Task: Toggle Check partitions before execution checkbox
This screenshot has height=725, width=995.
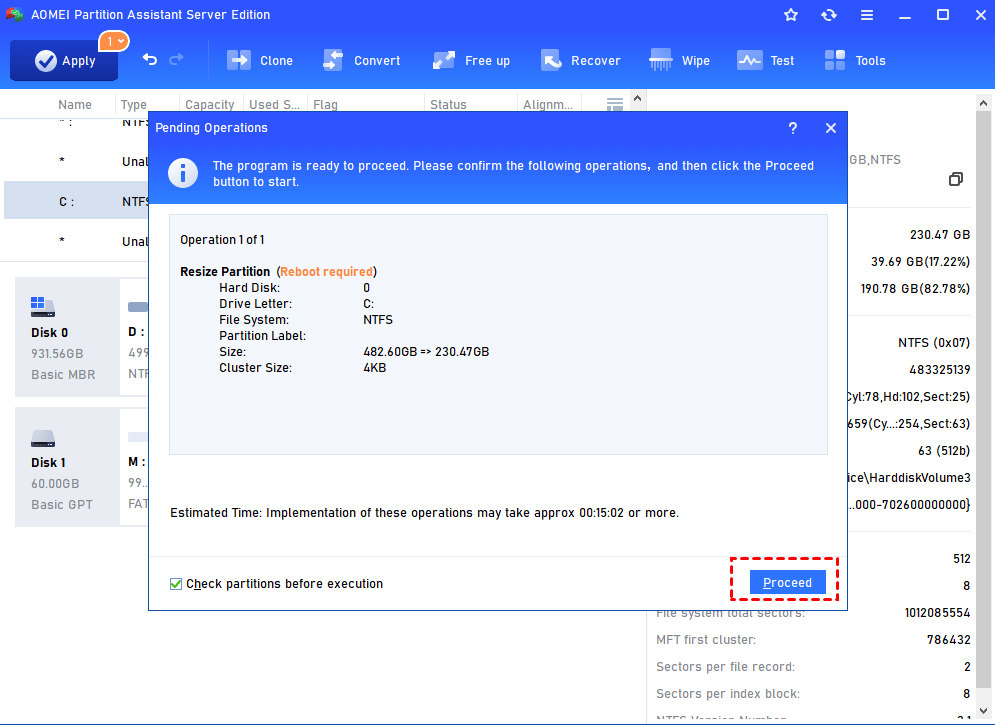Action: 176,584
